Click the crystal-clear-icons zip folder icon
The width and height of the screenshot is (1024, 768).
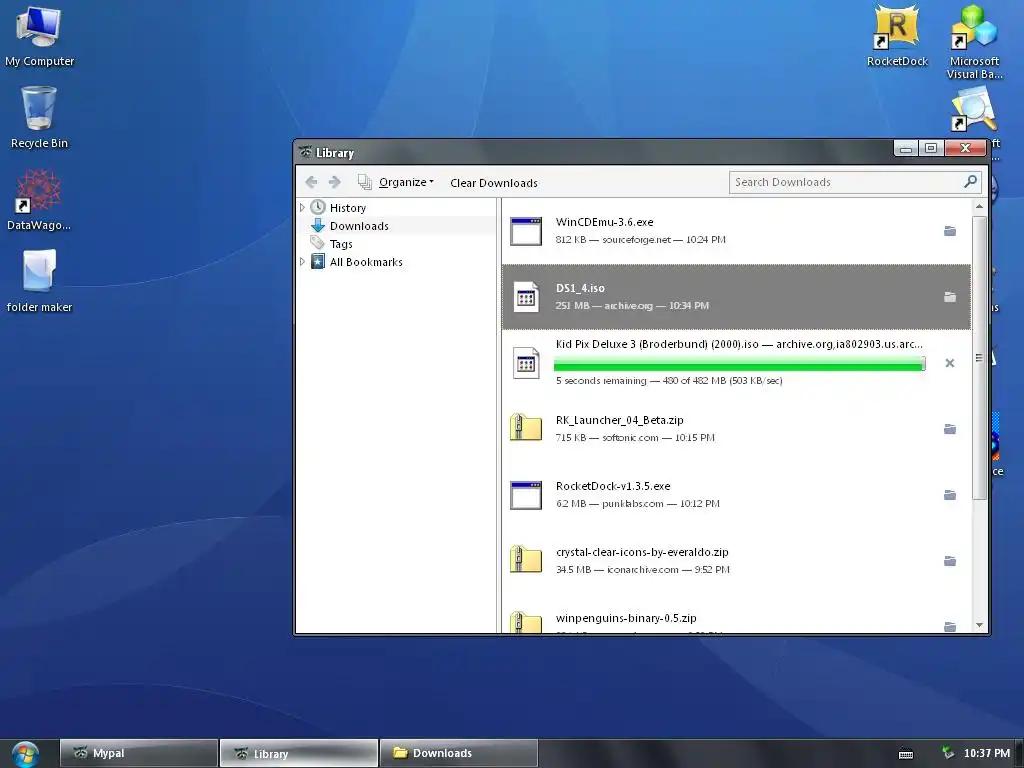526,560
